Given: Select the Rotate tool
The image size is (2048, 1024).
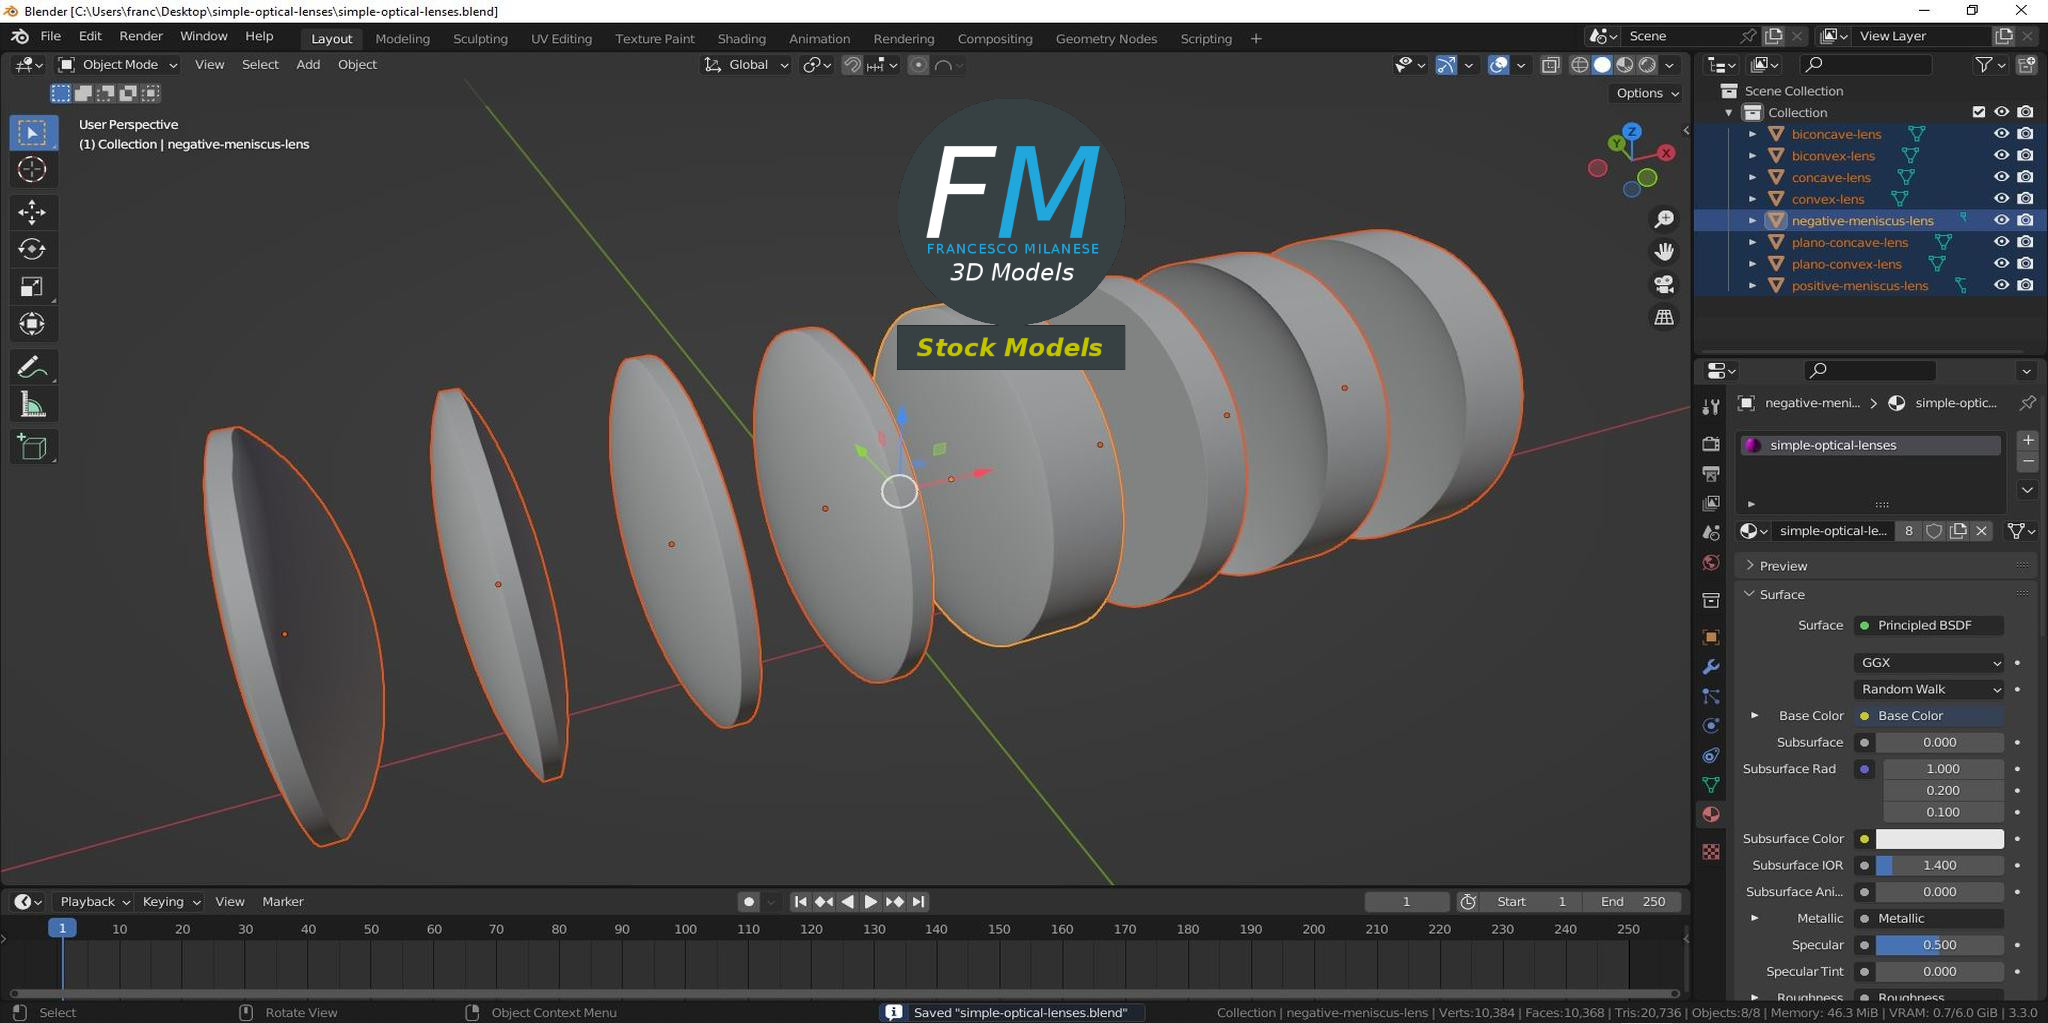Looking at the screenshot, I should pyautogui.click(x=33, y=249).
